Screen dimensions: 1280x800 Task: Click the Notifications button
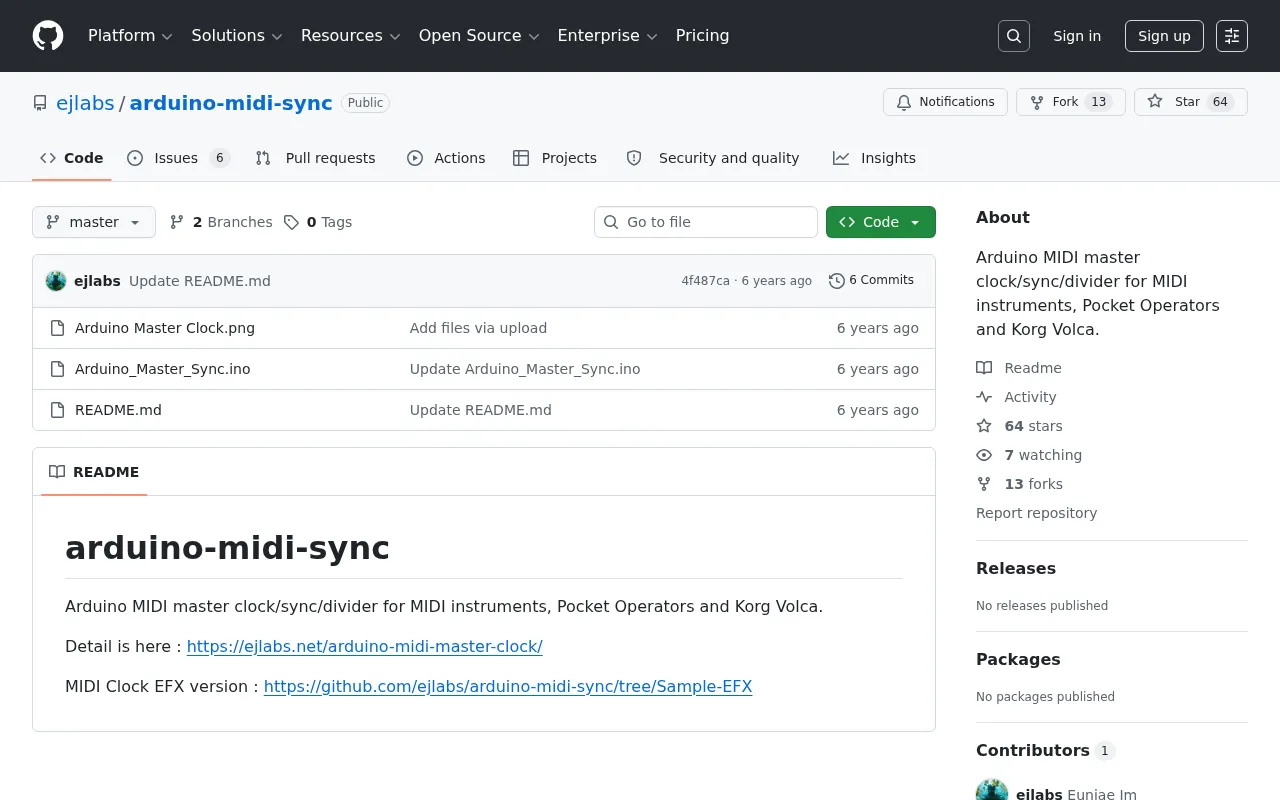945,102
